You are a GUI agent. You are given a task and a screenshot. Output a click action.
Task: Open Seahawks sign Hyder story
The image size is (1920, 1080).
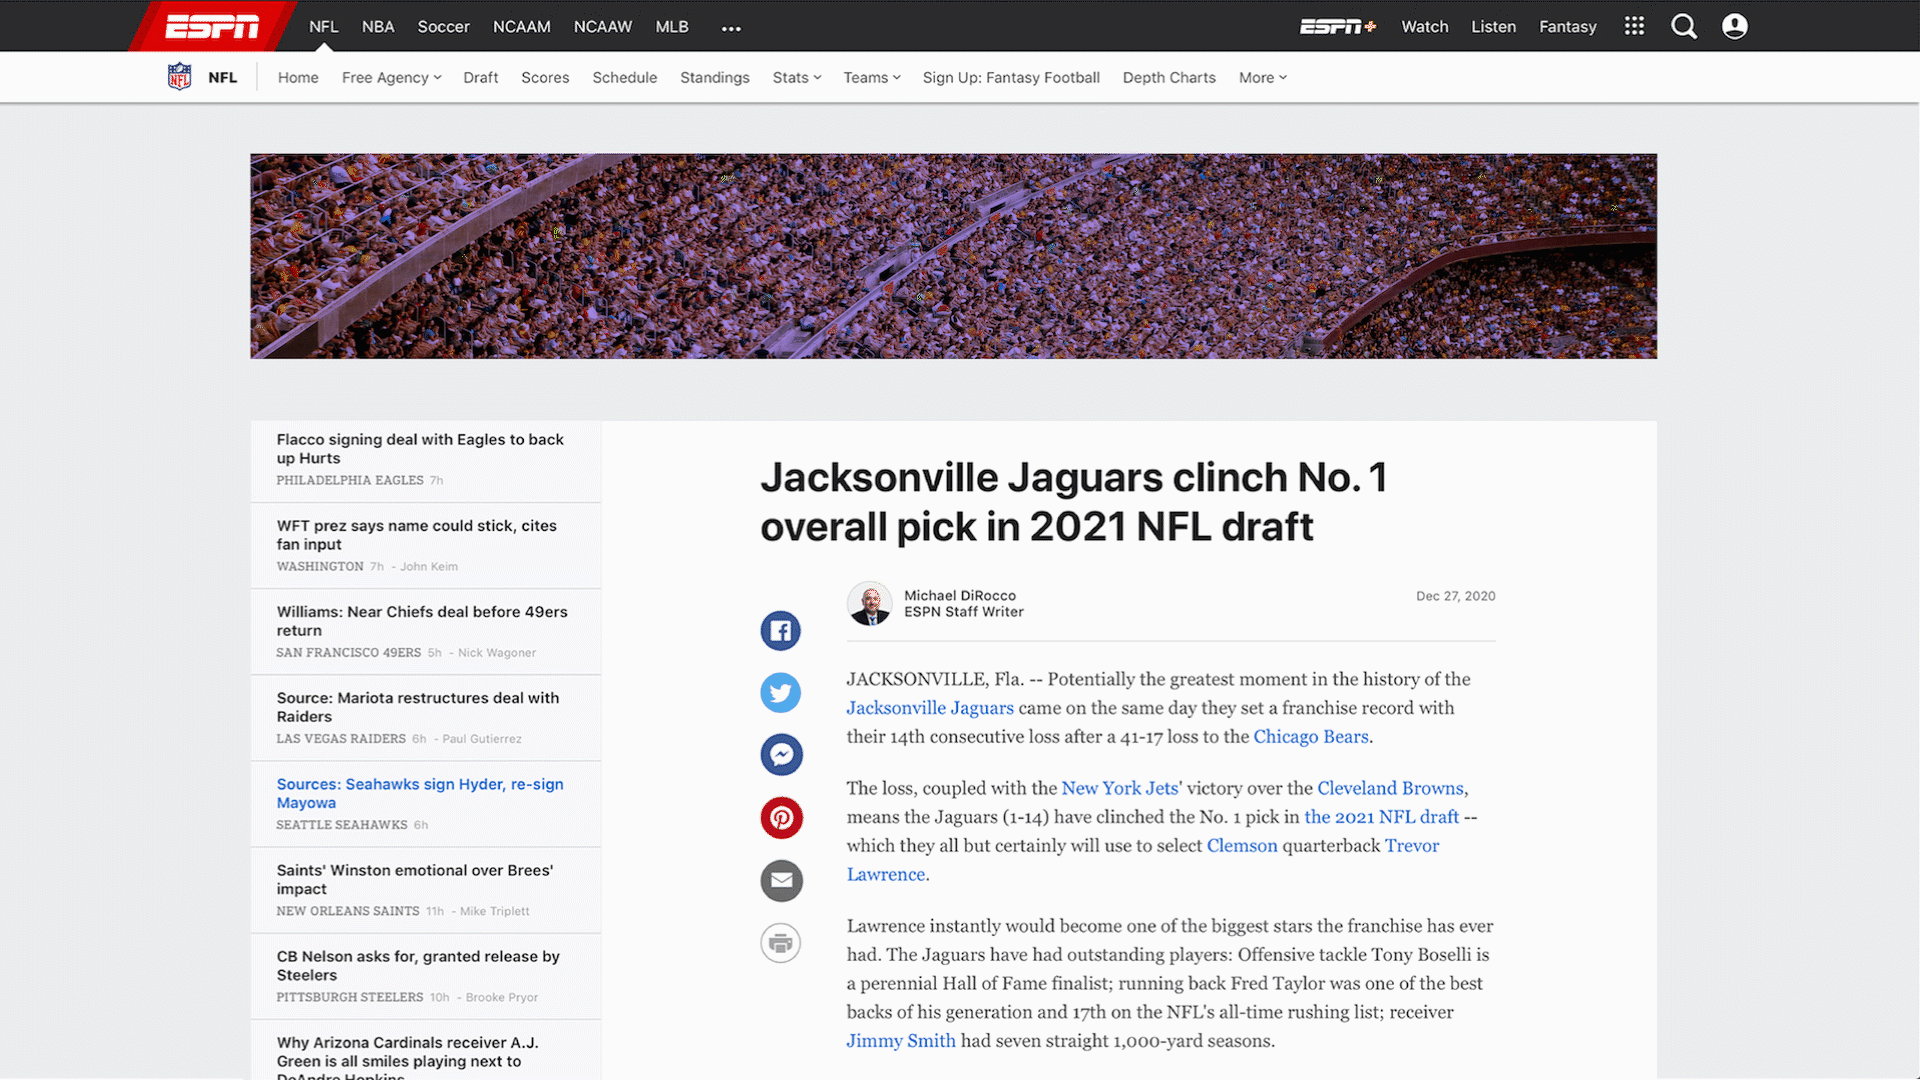[x=420, y=793]
